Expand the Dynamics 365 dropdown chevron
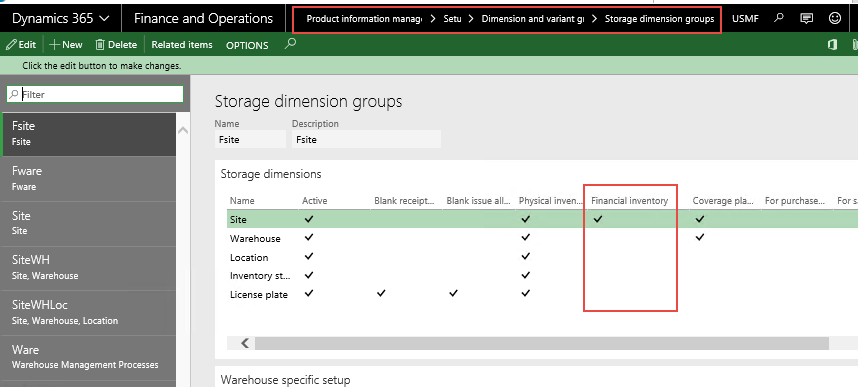Screen dimensions: 858x387 click(x=105, y=19)
